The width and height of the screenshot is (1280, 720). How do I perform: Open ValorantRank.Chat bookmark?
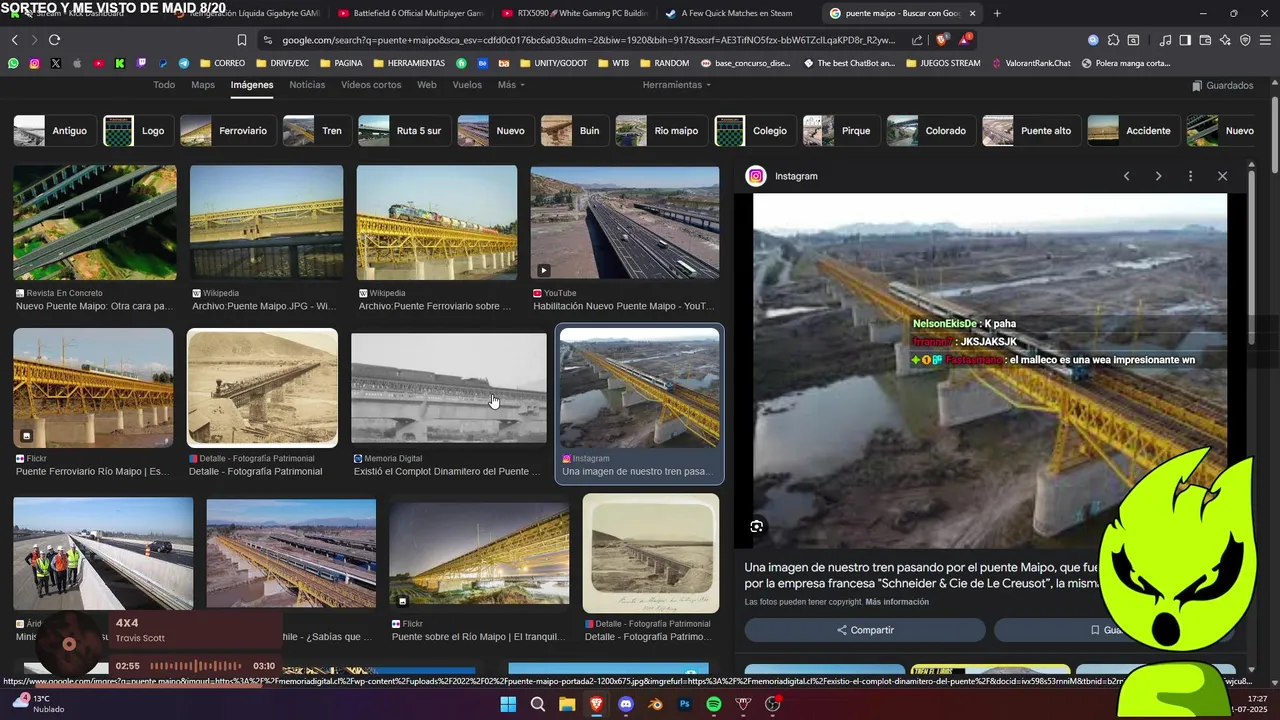1031,63
